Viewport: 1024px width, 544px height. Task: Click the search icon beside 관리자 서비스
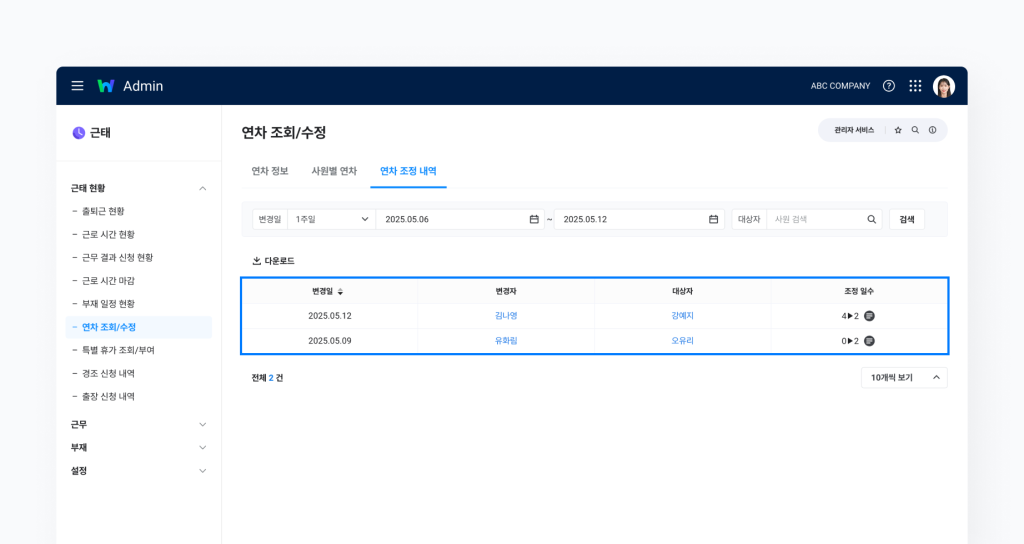[915, 130]
